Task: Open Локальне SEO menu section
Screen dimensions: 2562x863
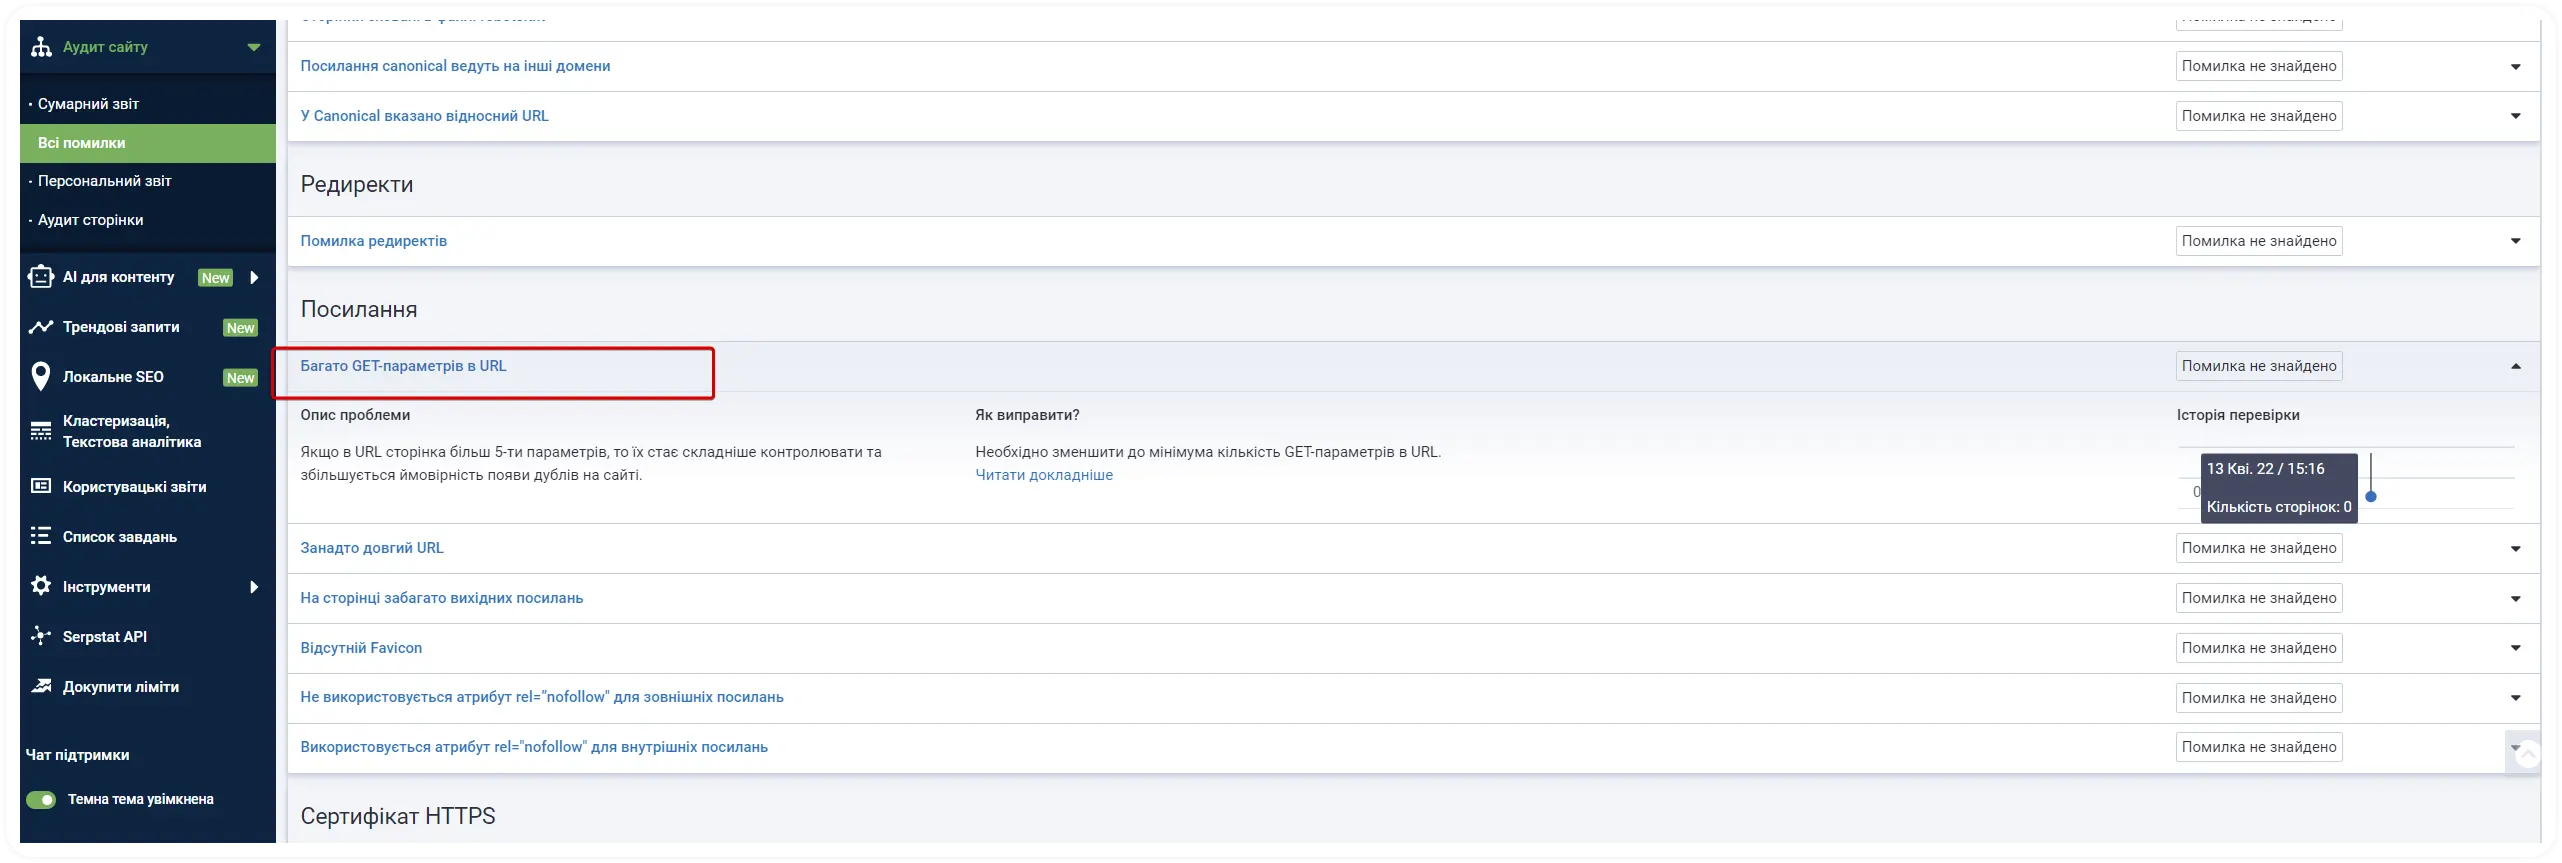Action: (x=113, y=377)
